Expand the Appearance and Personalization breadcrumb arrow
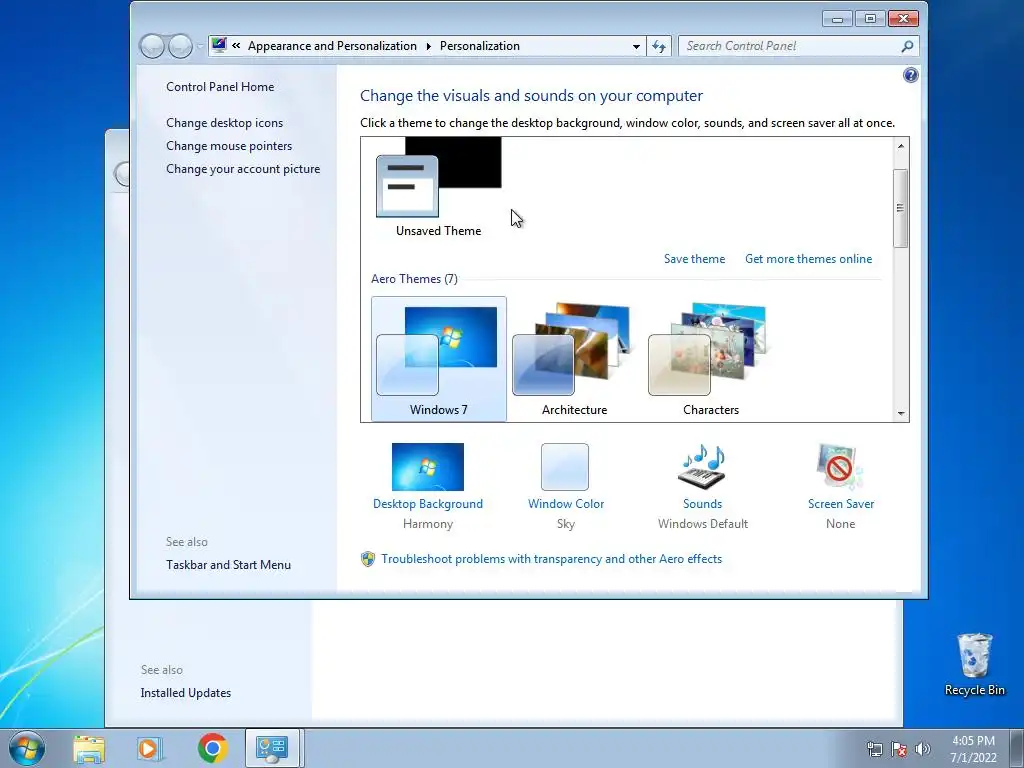1024x768 pixels. [428, 46]
